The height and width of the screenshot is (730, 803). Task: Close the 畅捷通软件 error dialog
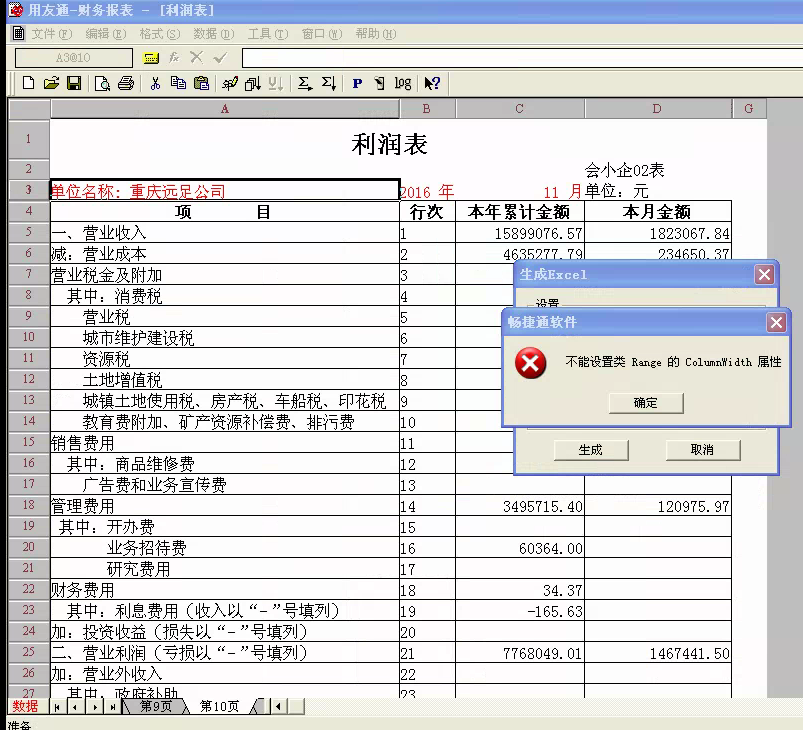(776, 323)
